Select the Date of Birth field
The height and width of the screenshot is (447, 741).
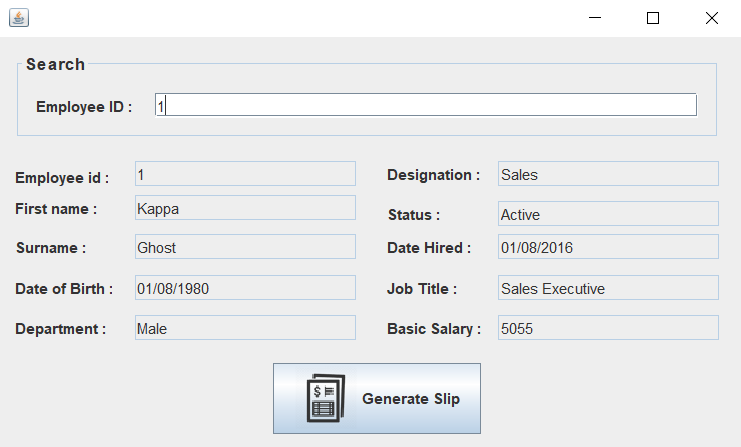pyautogui.click(x=245, y=288)
